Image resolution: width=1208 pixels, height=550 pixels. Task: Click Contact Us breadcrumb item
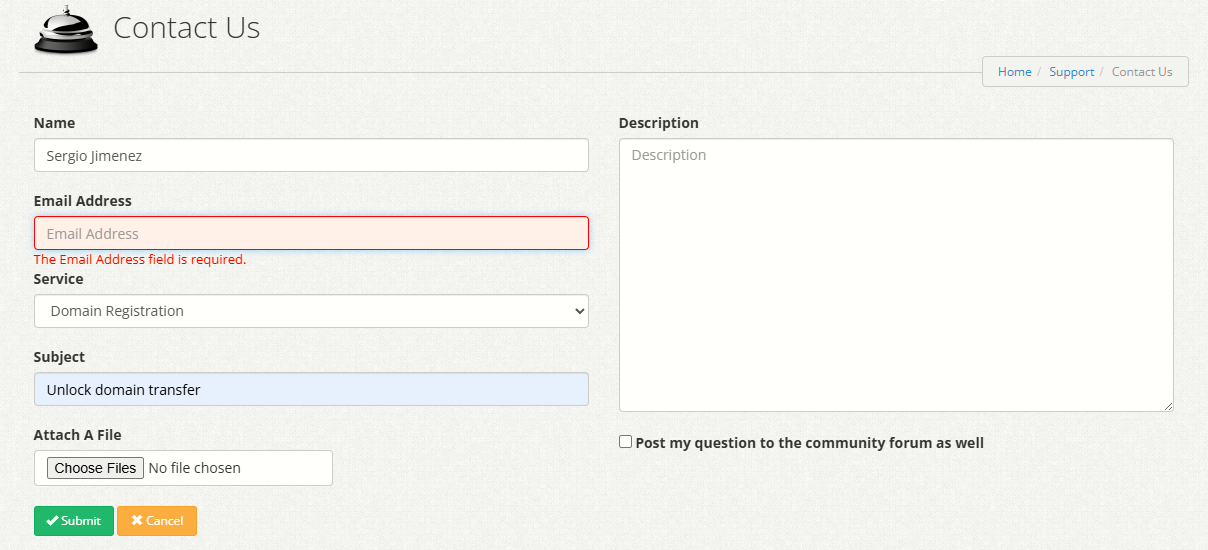[x=1142, y=72]
